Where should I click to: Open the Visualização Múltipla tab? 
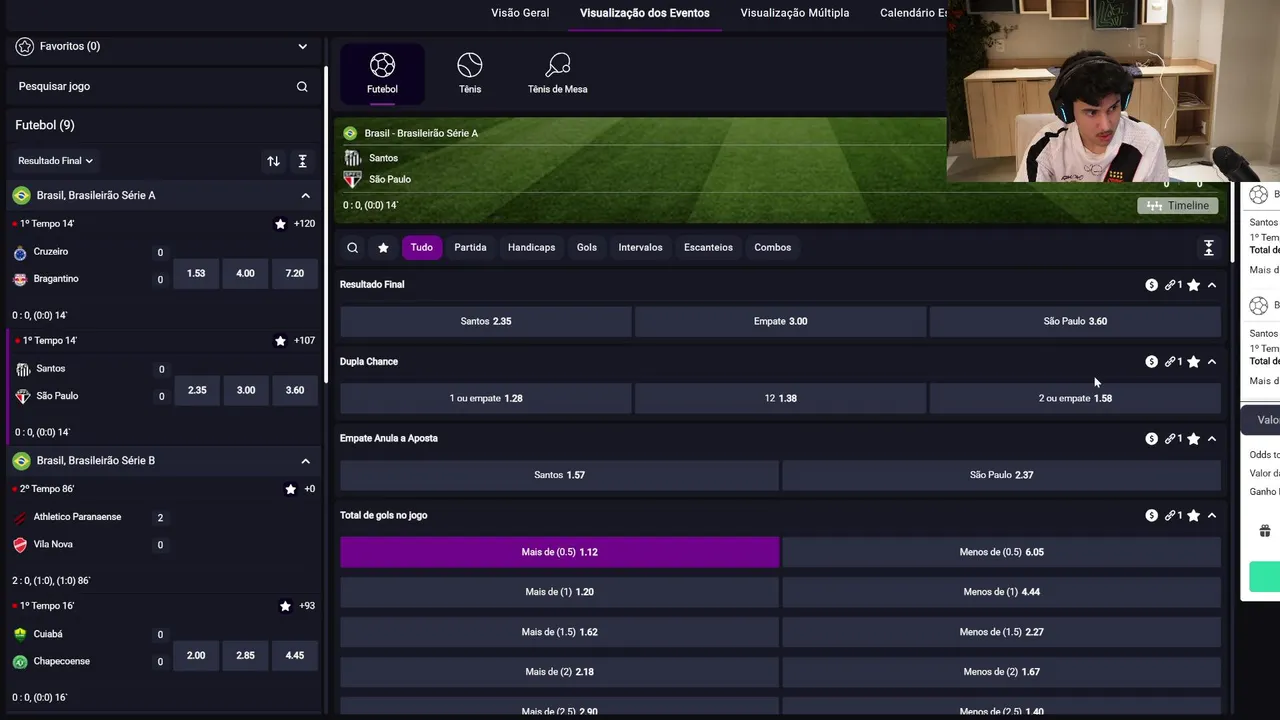[795, 13]
